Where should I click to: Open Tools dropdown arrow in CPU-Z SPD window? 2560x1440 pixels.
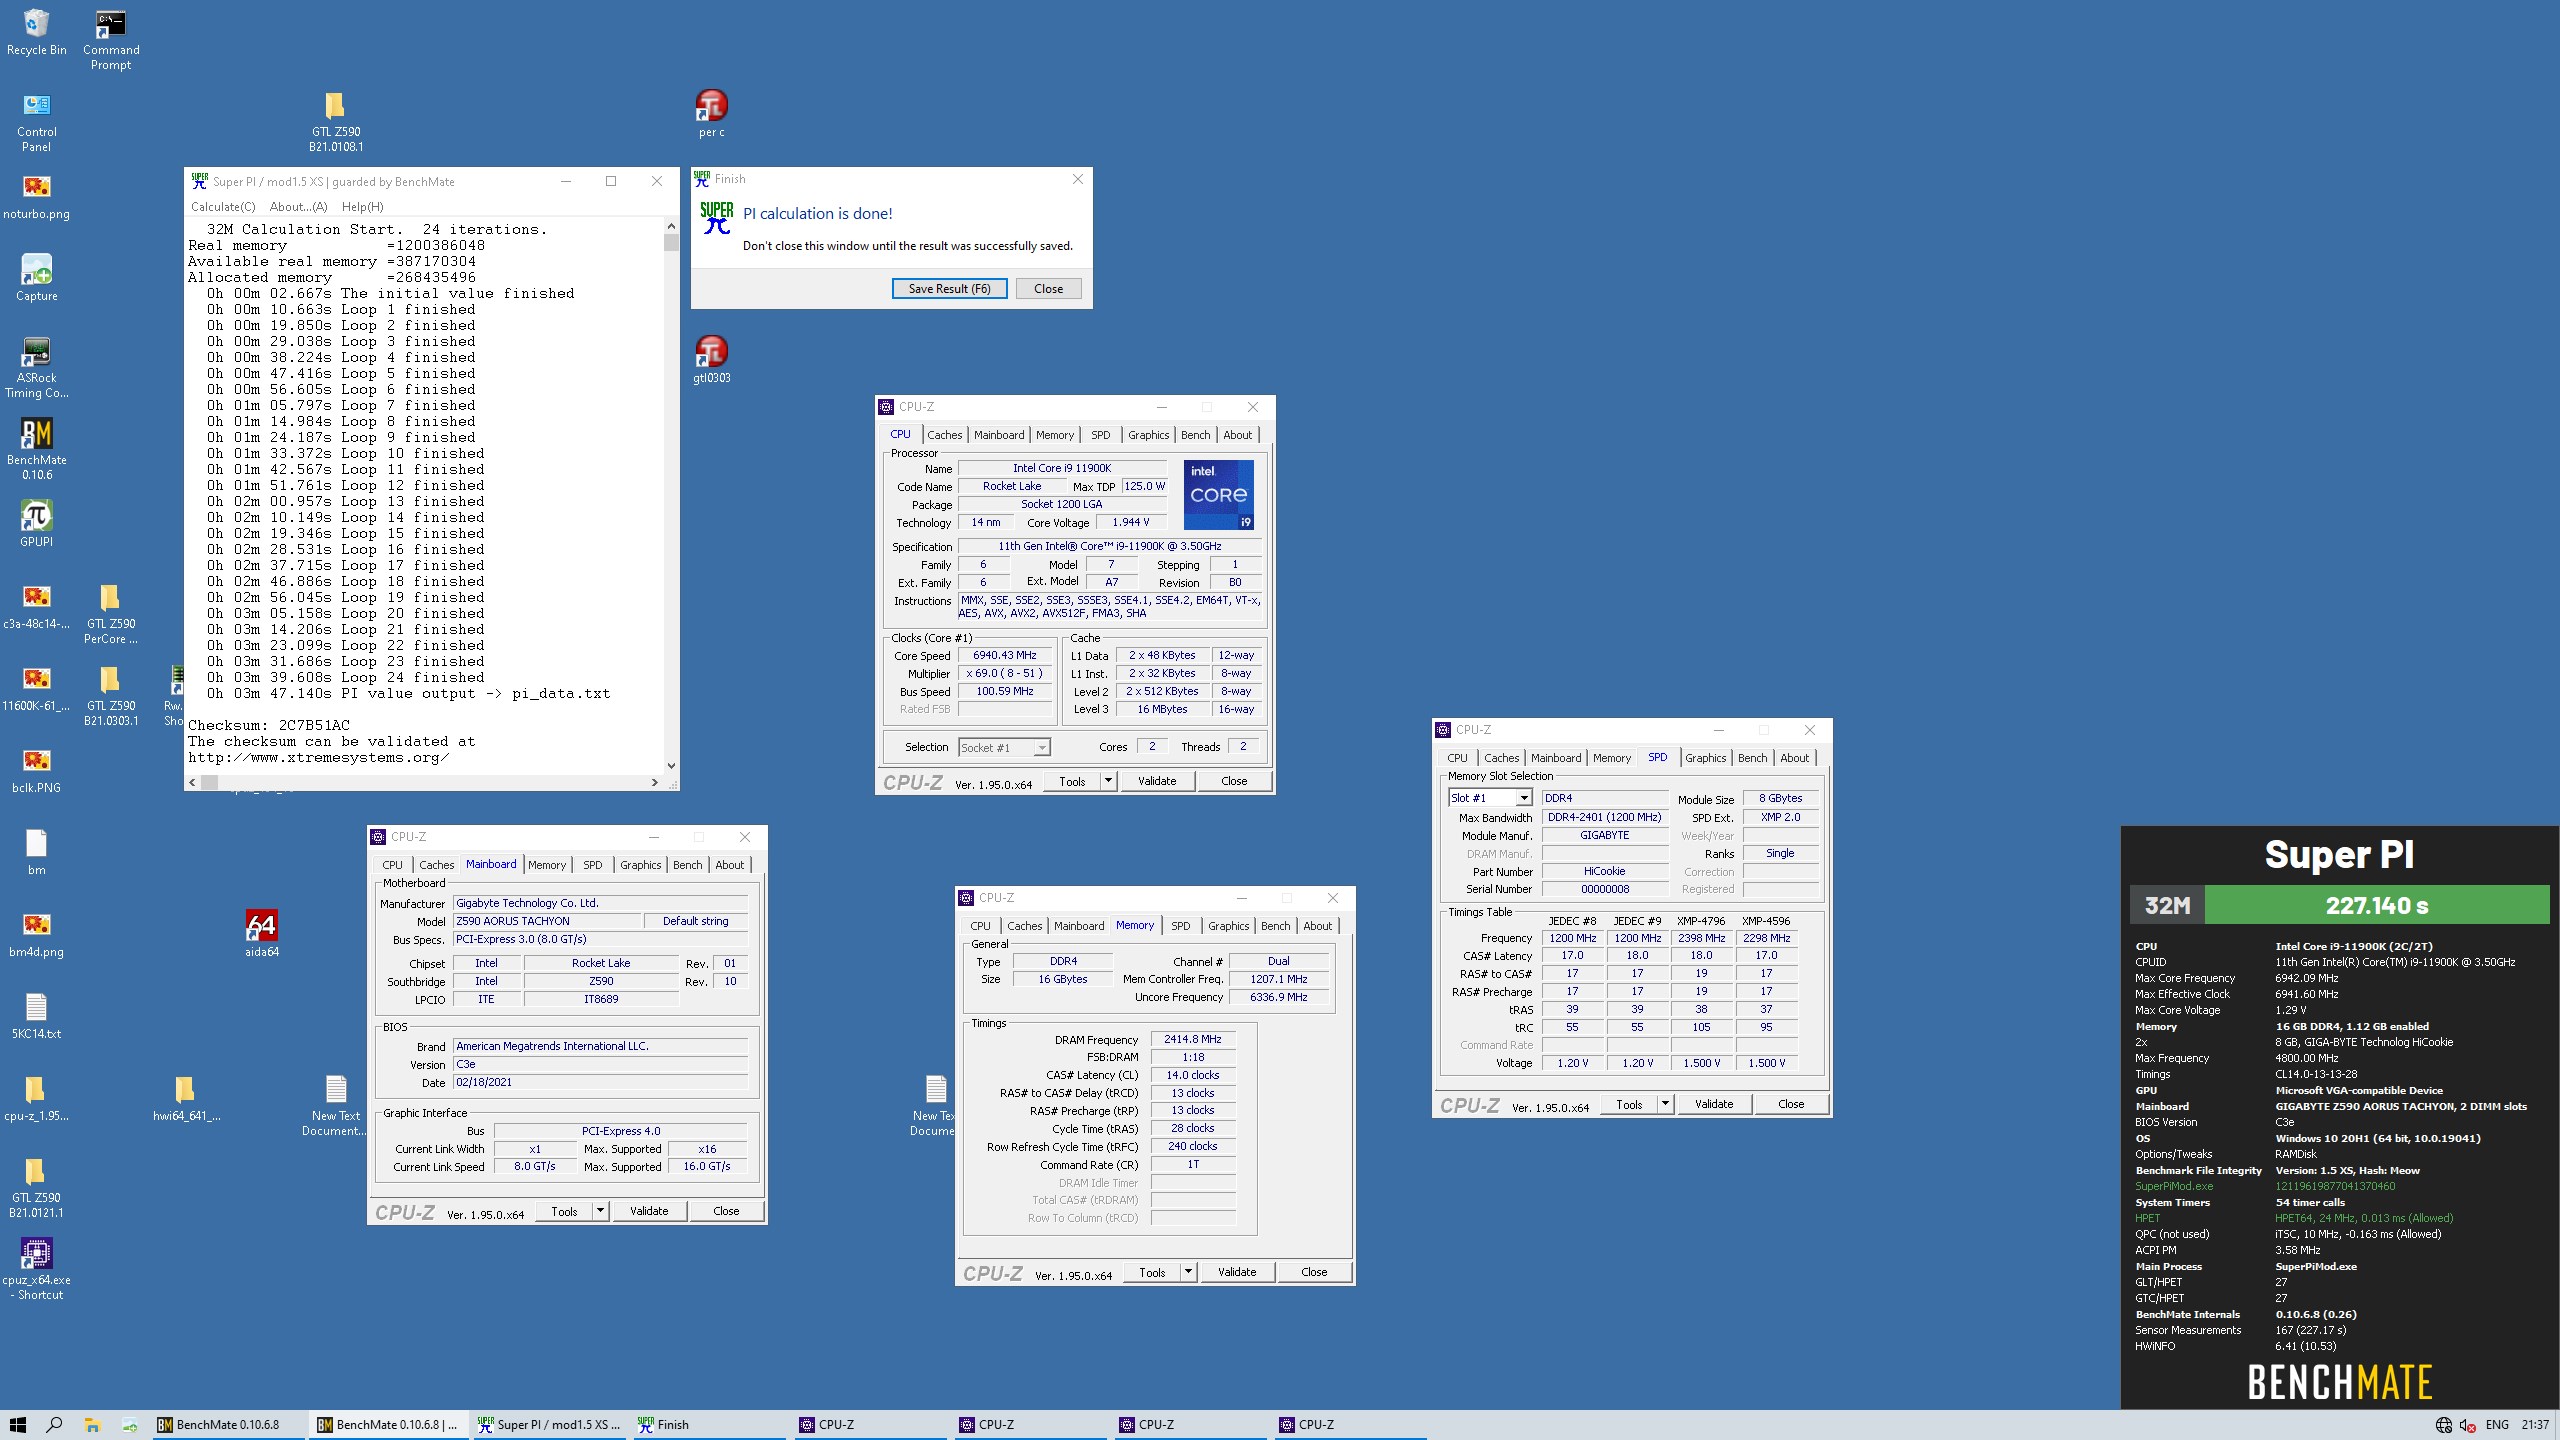pos(1665,1104)
